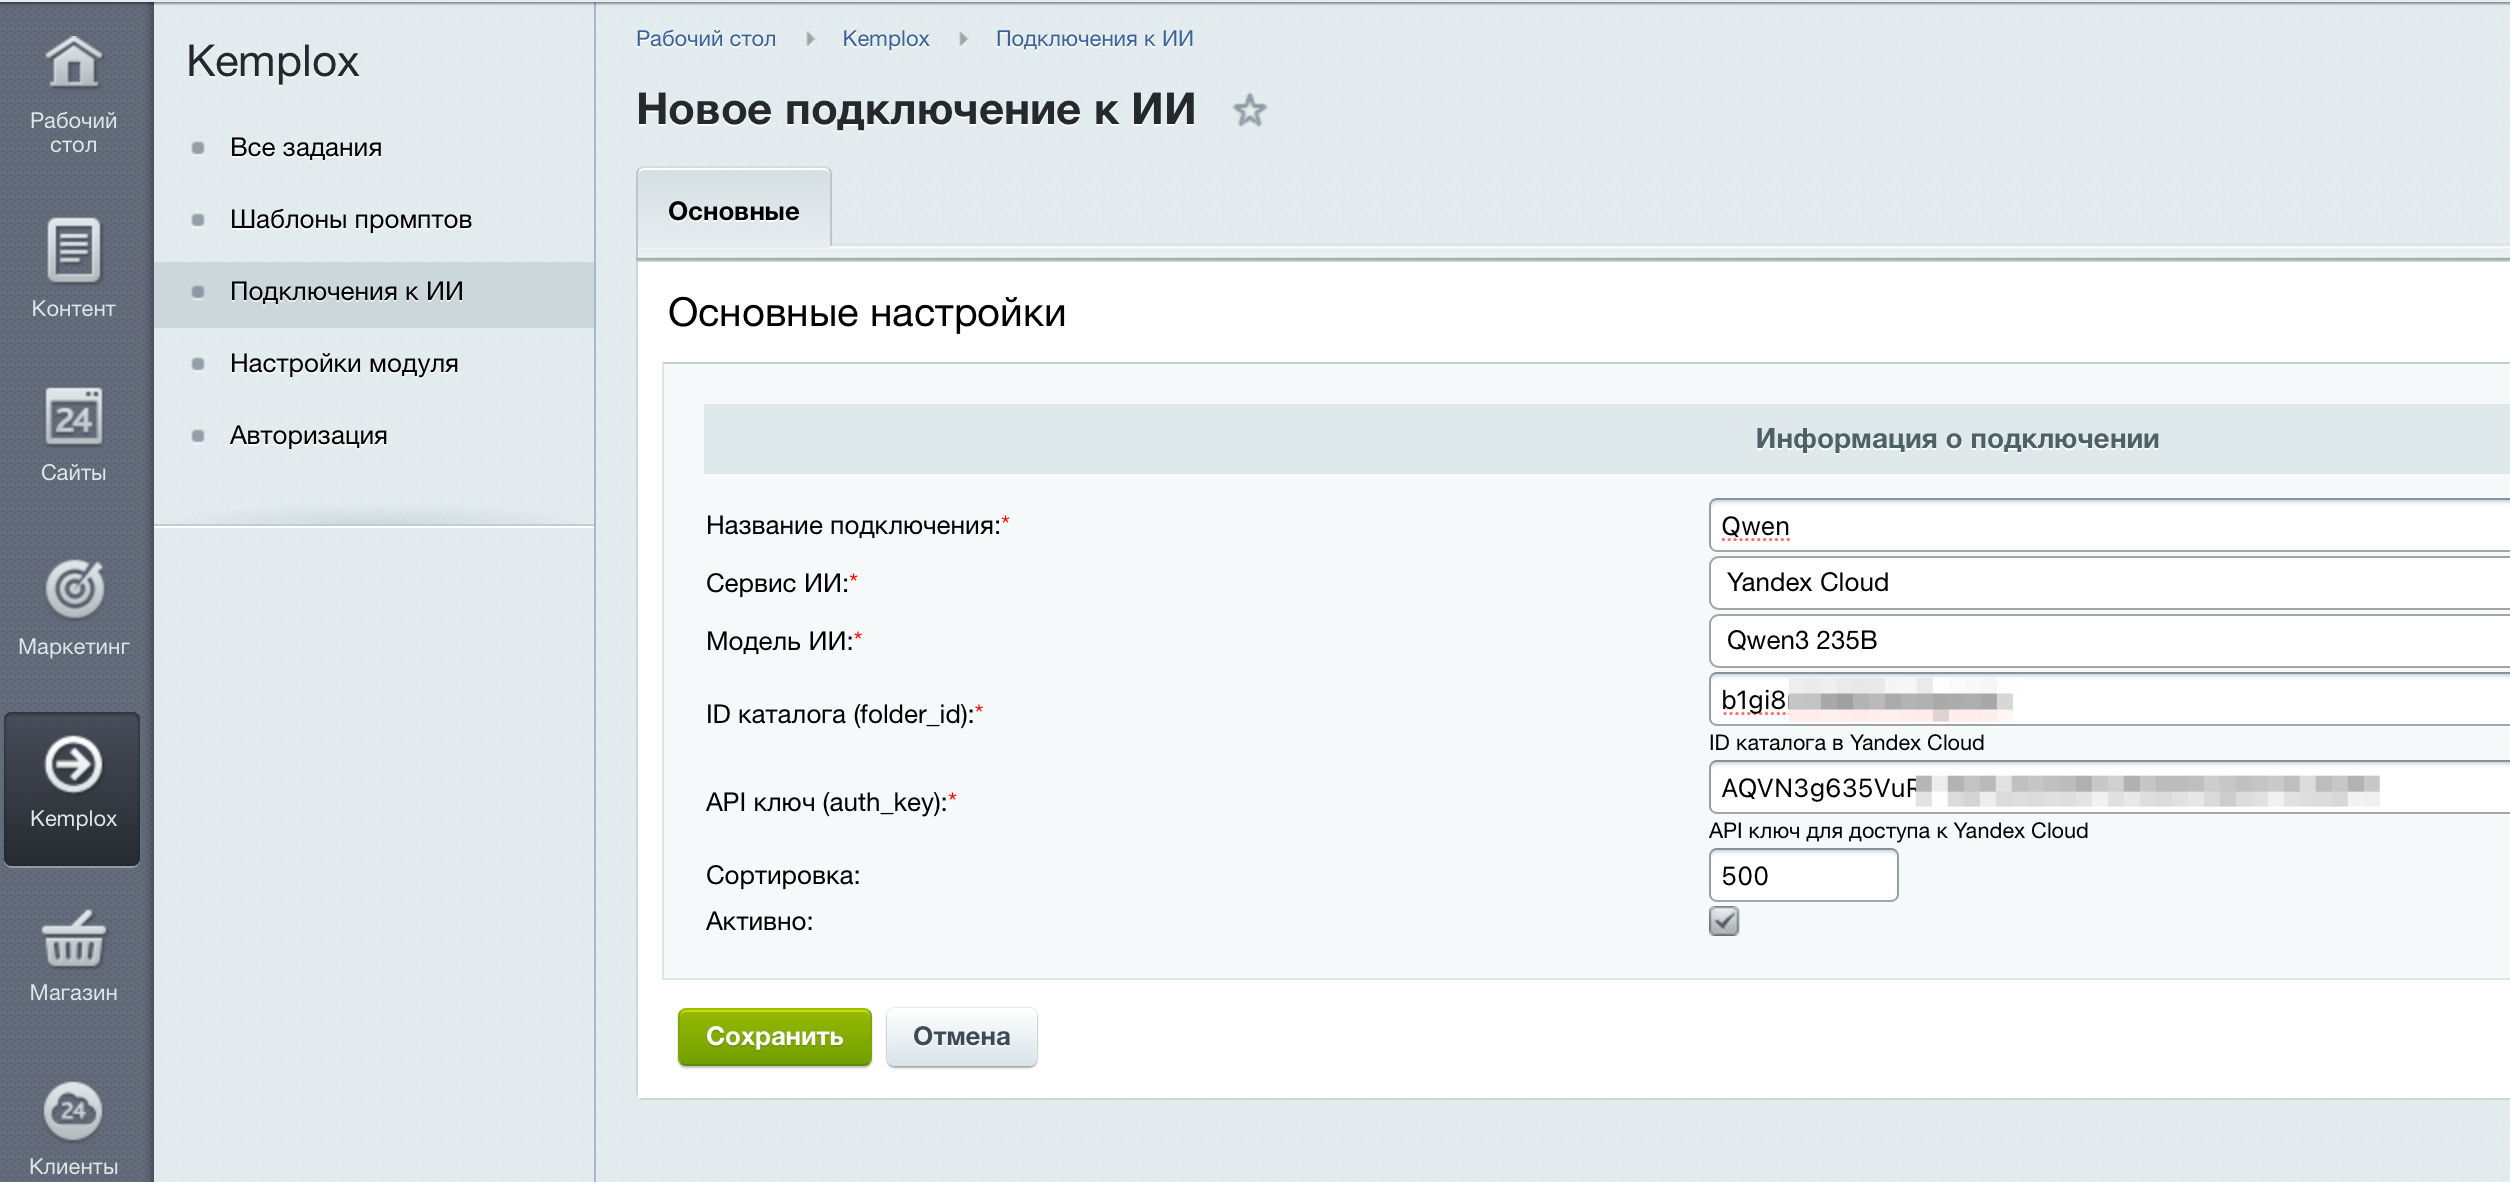2510x1182 pixels.
Task: Open the Сайты calendar icon
Action: (x=73, y=417)
